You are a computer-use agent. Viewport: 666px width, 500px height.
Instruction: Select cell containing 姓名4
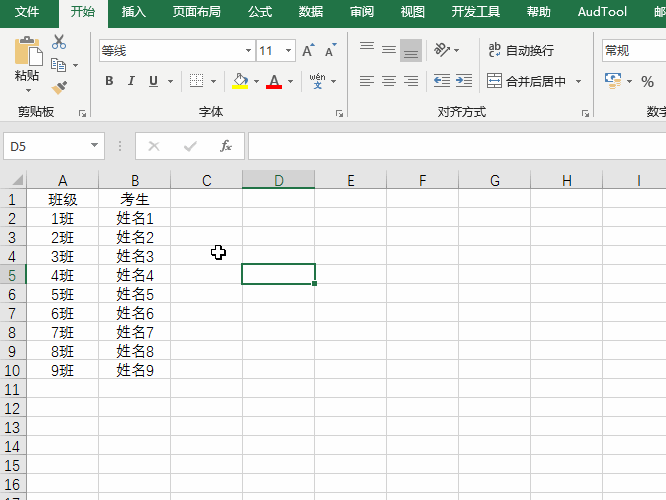click(135, 275)
